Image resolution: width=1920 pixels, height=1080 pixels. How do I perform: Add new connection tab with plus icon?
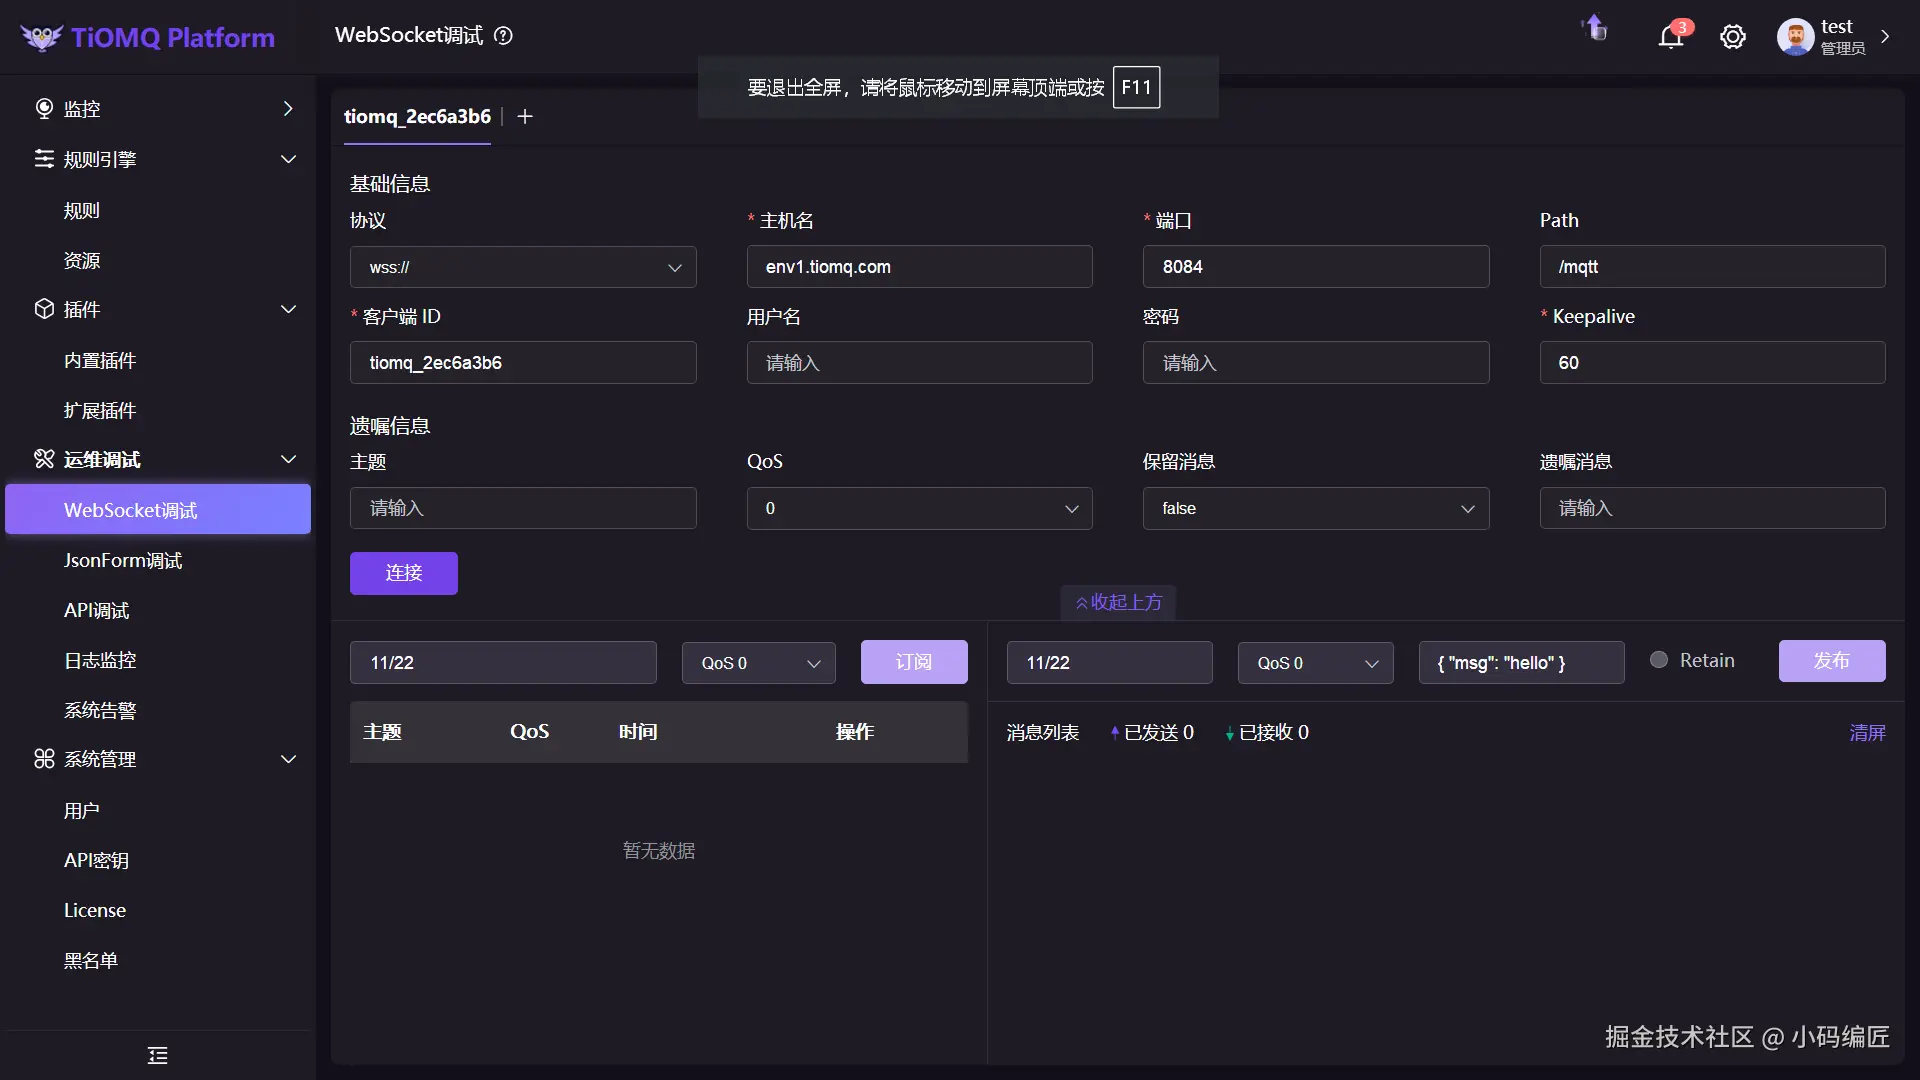click(x=525, y=117)
